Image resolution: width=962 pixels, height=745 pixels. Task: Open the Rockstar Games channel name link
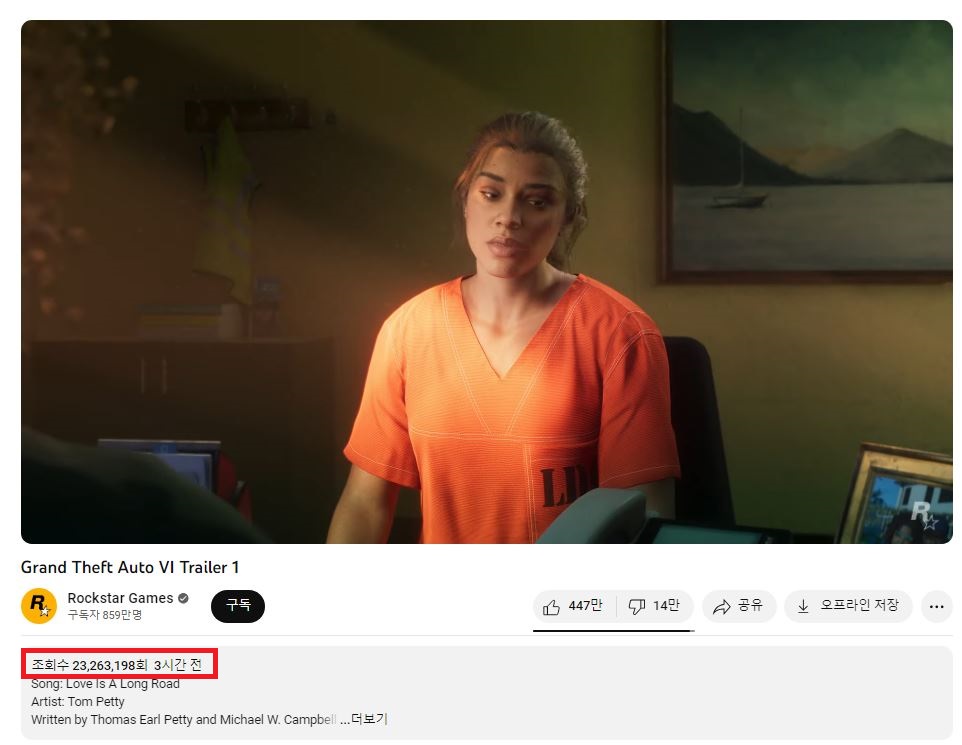[120, 598]
